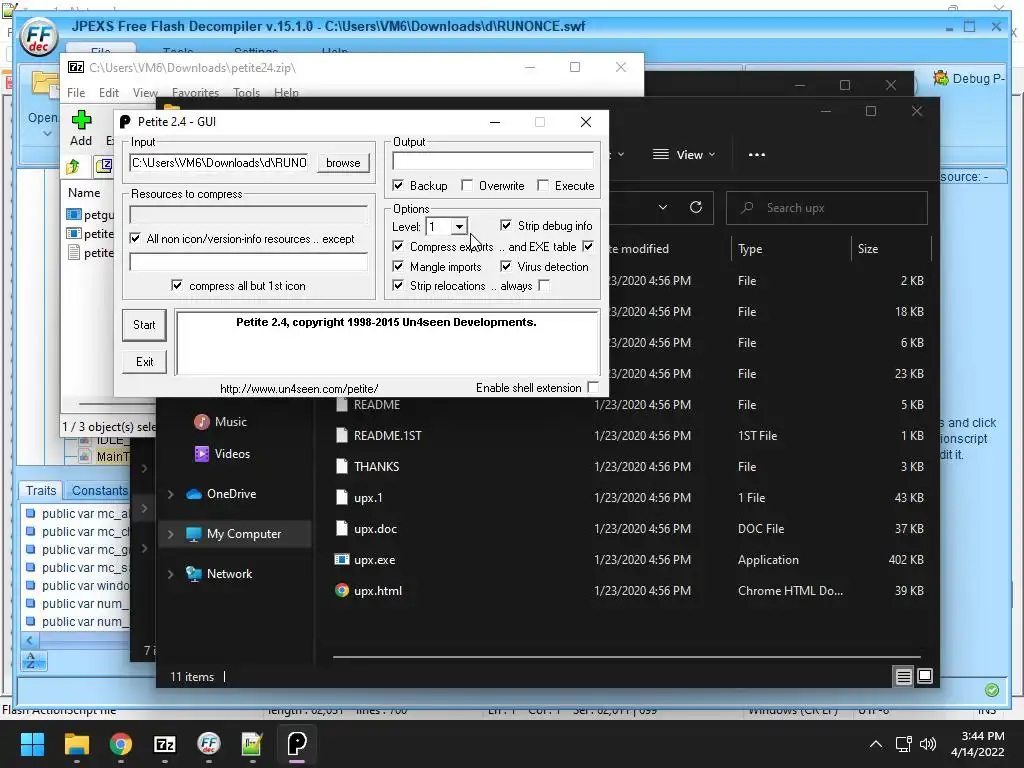Click the upx.exe application icon
Viewport: 1024px width, 768px height.
point(342,560)
